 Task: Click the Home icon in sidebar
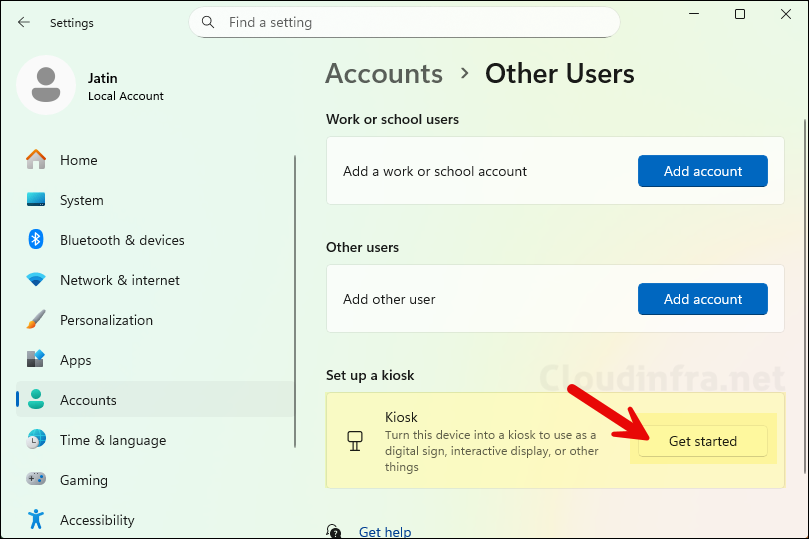coord(36,160)
